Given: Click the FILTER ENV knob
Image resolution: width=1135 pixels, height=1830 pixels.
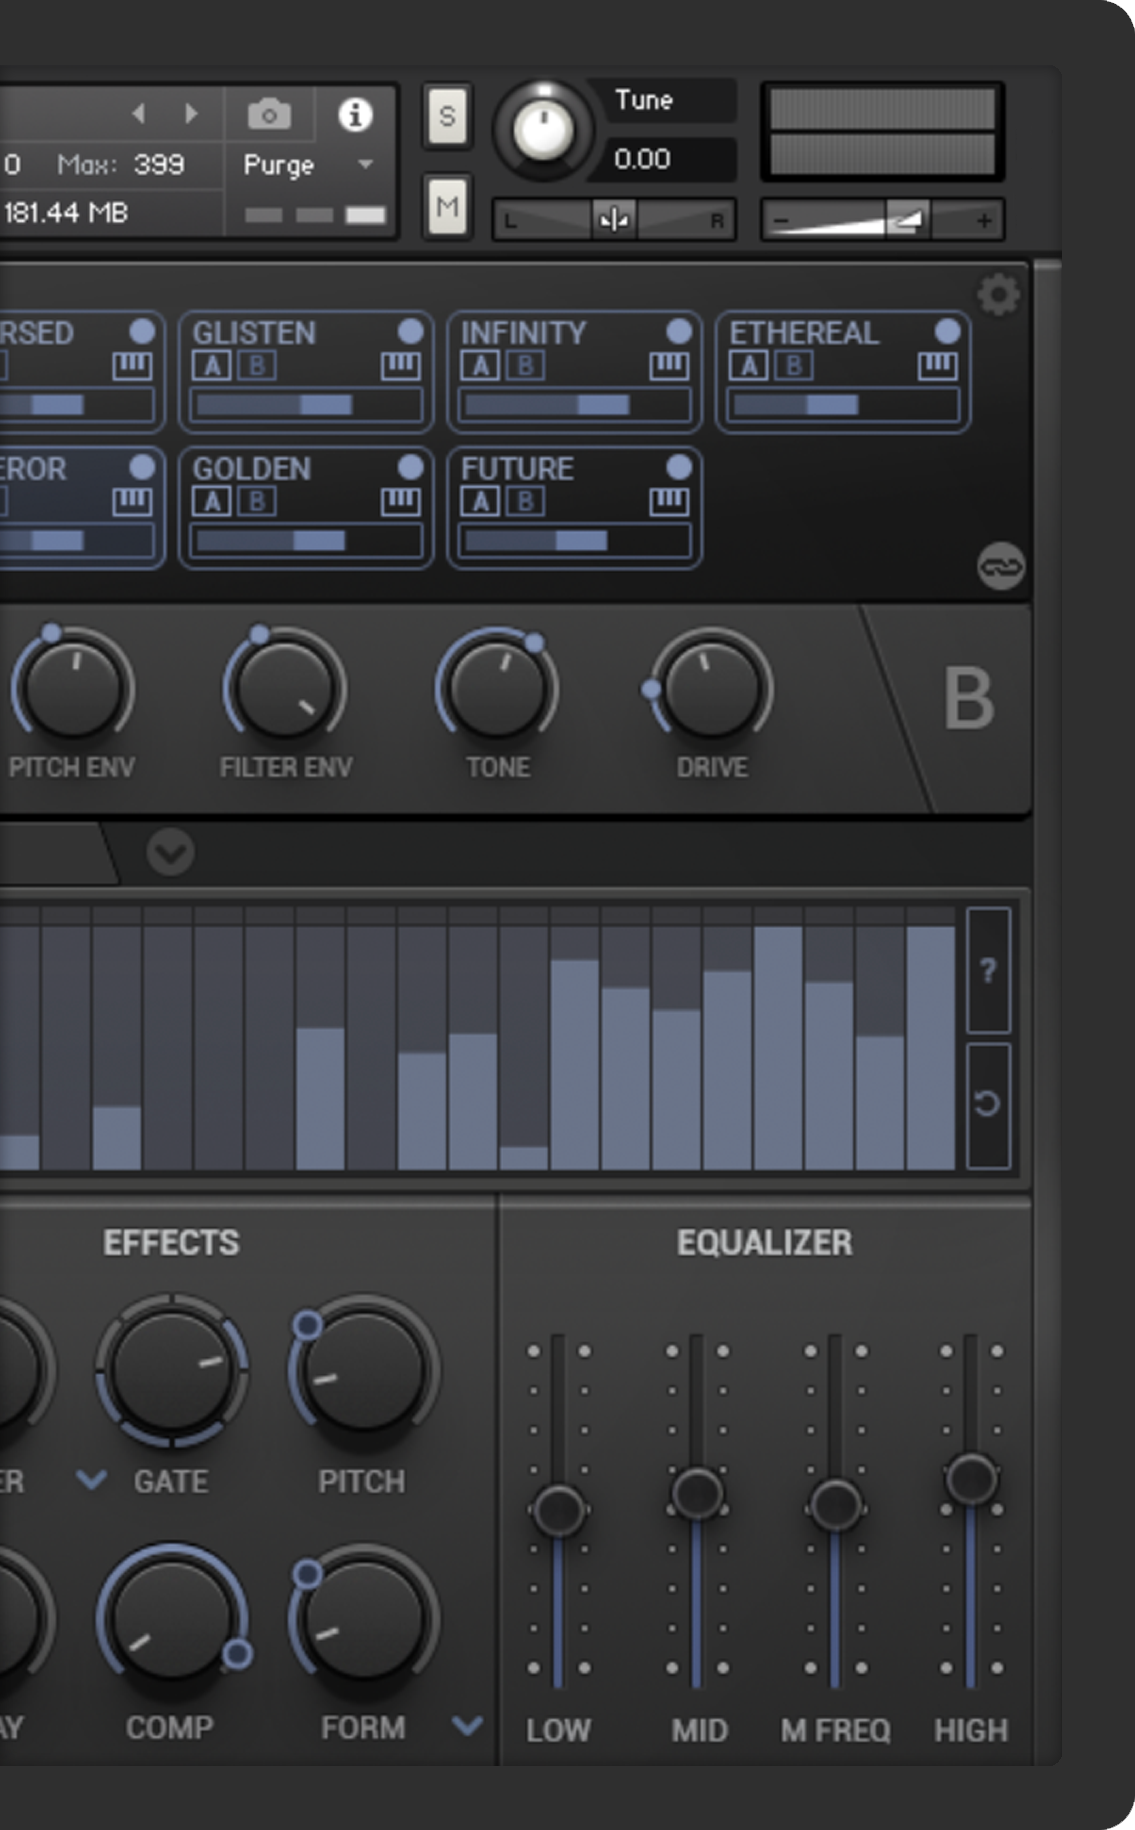Looking at the screenshot, I should 285,688.
